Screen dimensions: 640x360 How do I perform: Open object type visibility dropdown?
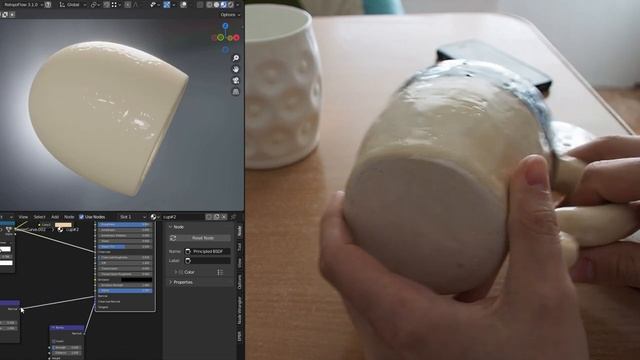click(x=155, y=5)
